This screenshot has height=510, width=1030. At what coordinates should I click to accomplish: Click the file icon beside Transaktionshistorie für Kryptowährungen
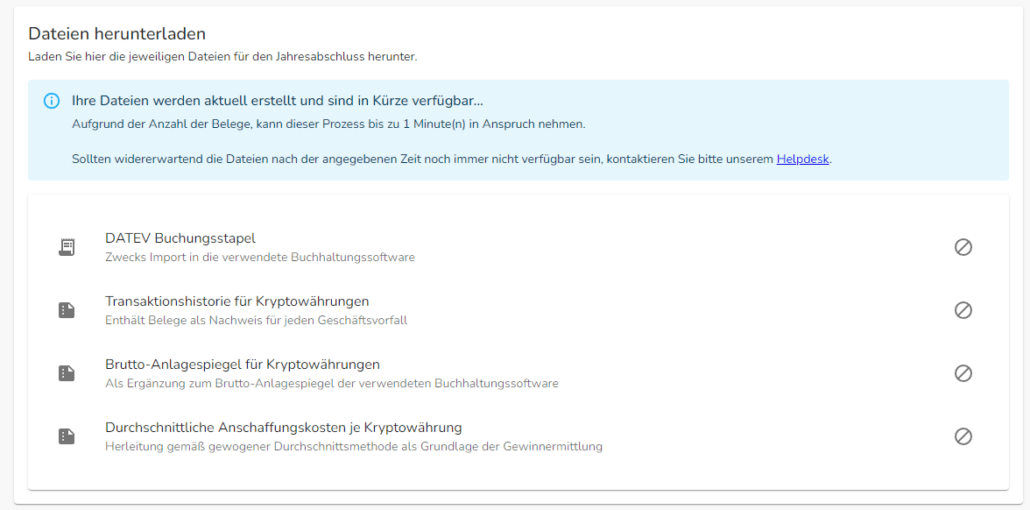point(66,310)
